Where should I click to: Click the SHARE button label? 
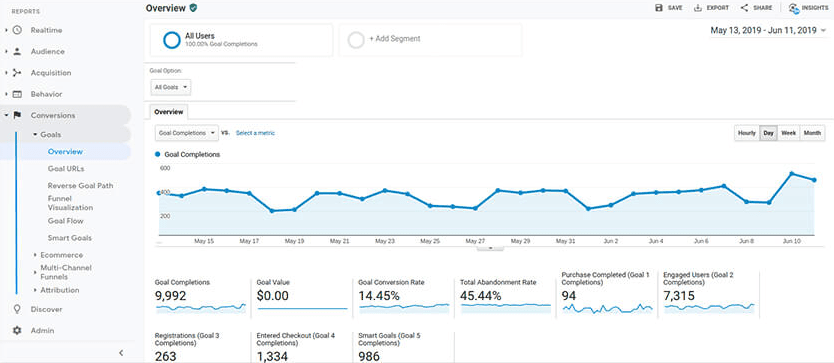point(763,8)
